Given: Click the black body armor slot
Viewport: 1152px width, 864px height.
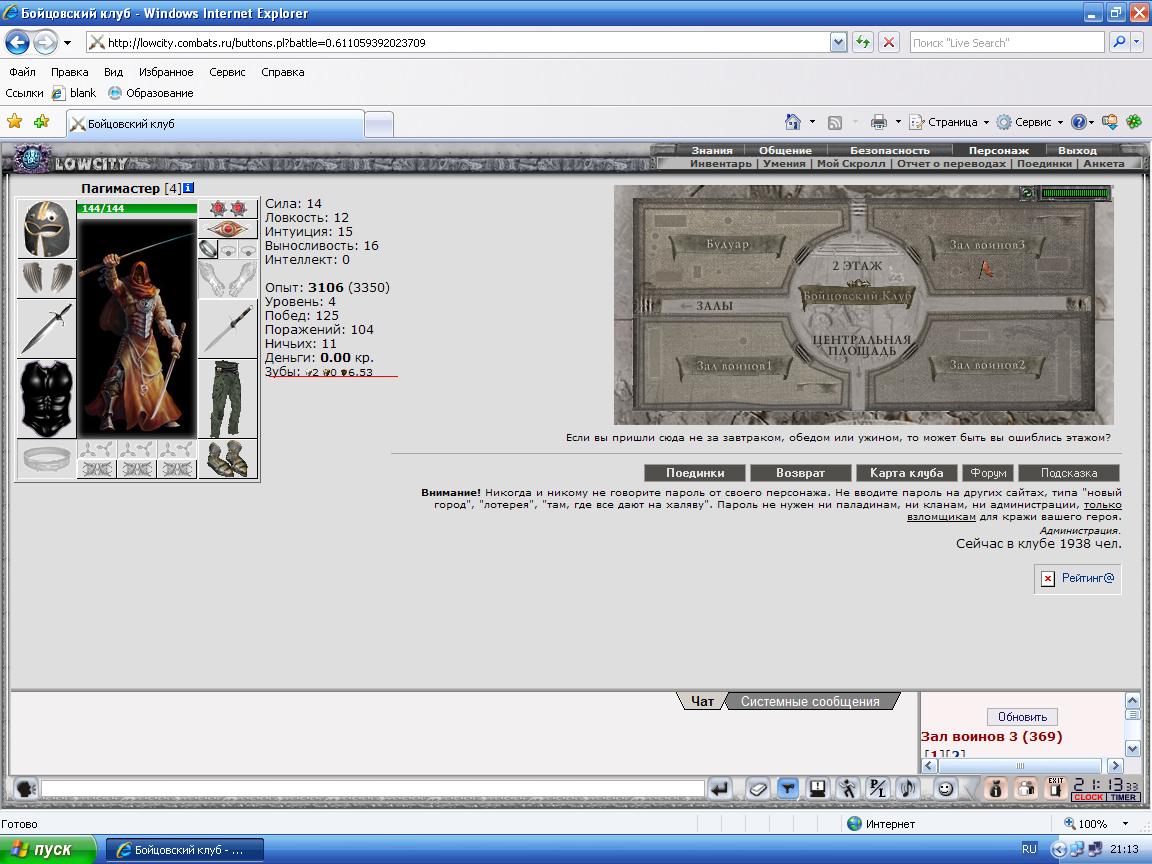Looking at the screenshot, I should click(46, 398).
